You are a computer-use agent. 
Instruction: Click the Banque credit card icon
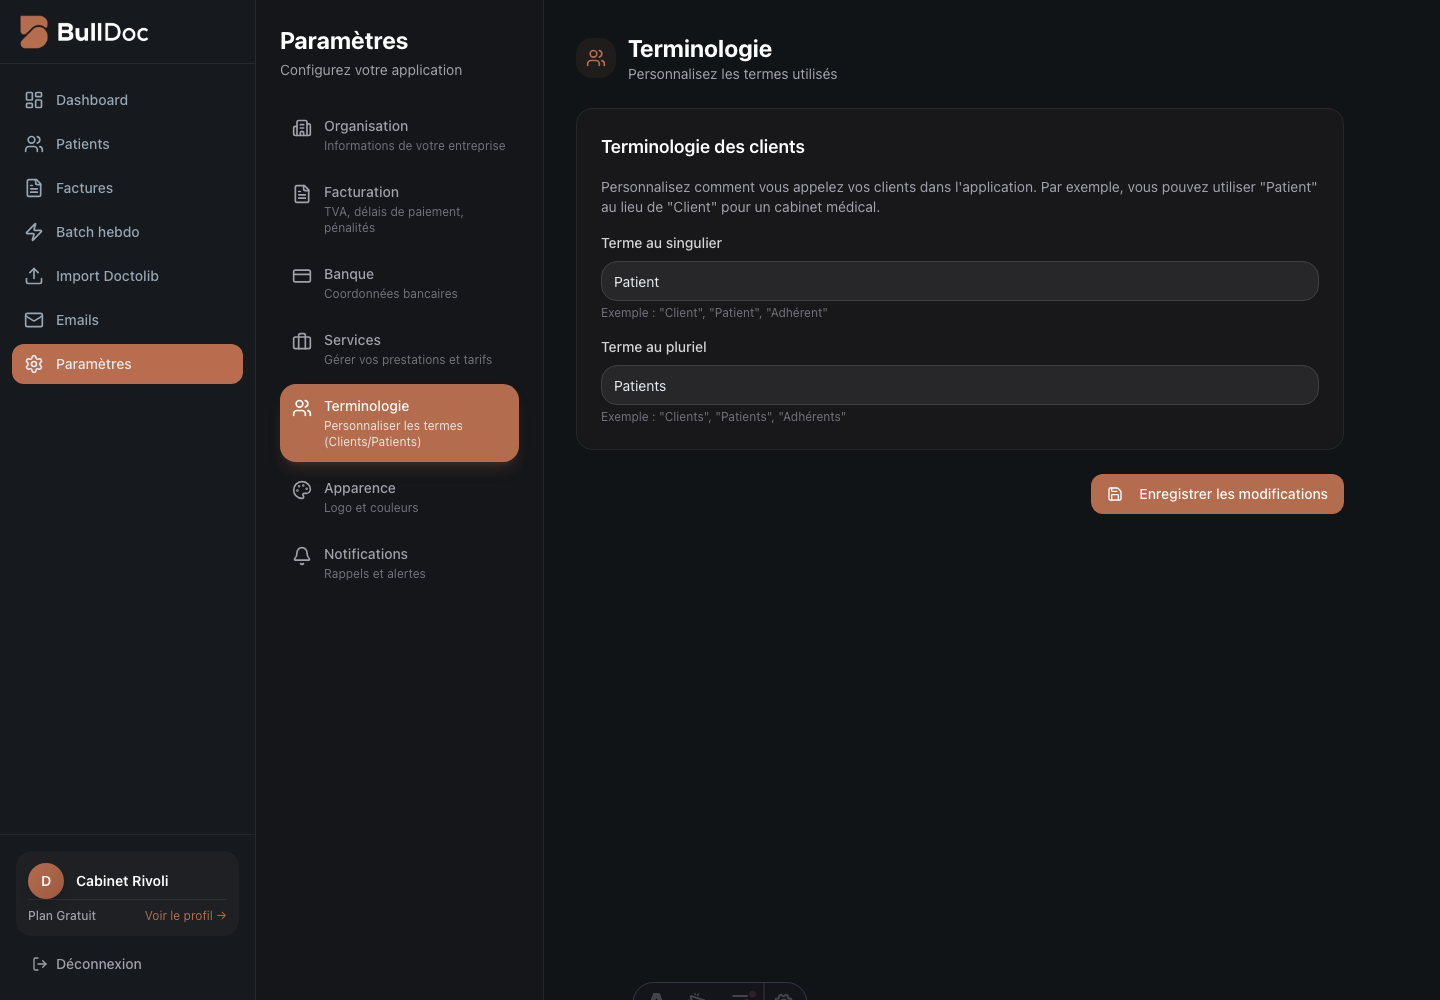point(302,276)
